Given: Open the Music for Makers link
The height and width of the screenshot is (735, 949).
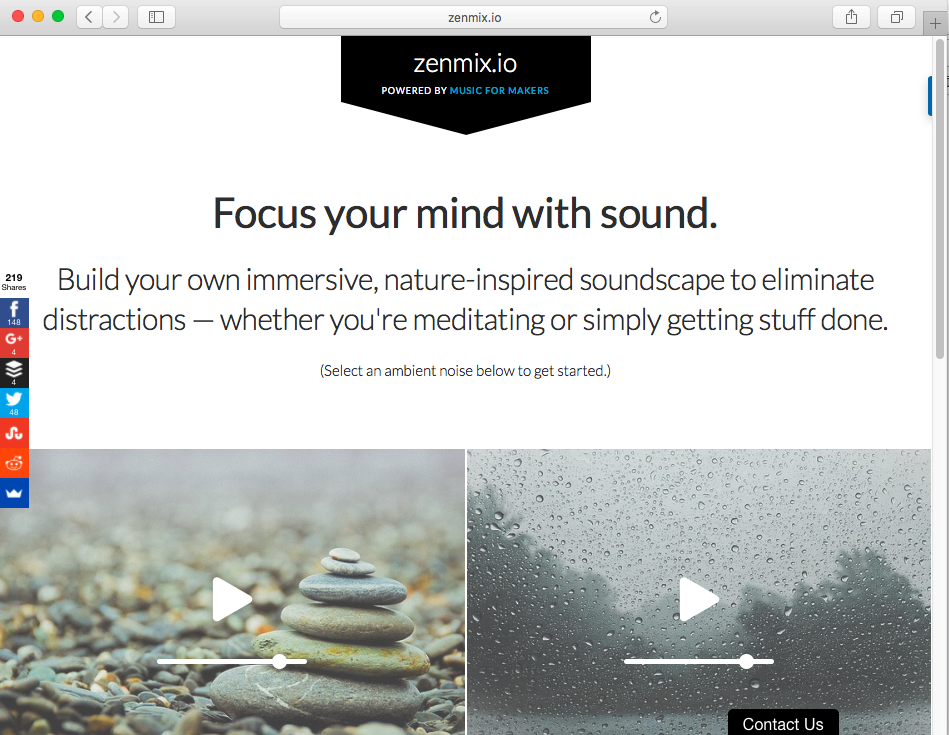Looking at the screenshot, I should pyautogui.click(x=499, y=91).
